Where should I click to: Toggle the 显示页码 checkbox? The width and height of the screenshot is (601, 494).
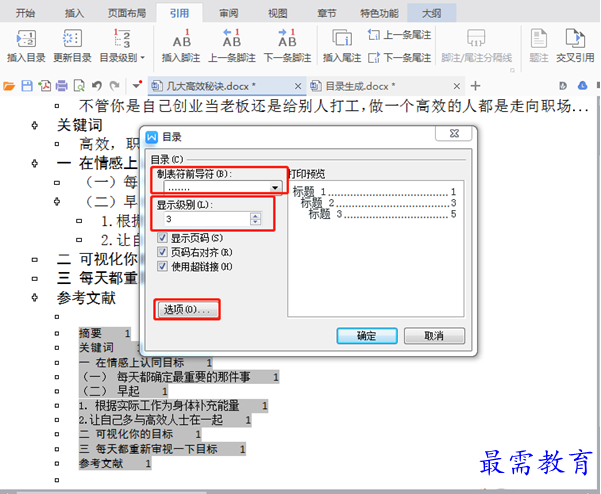[x=163, y=238]
